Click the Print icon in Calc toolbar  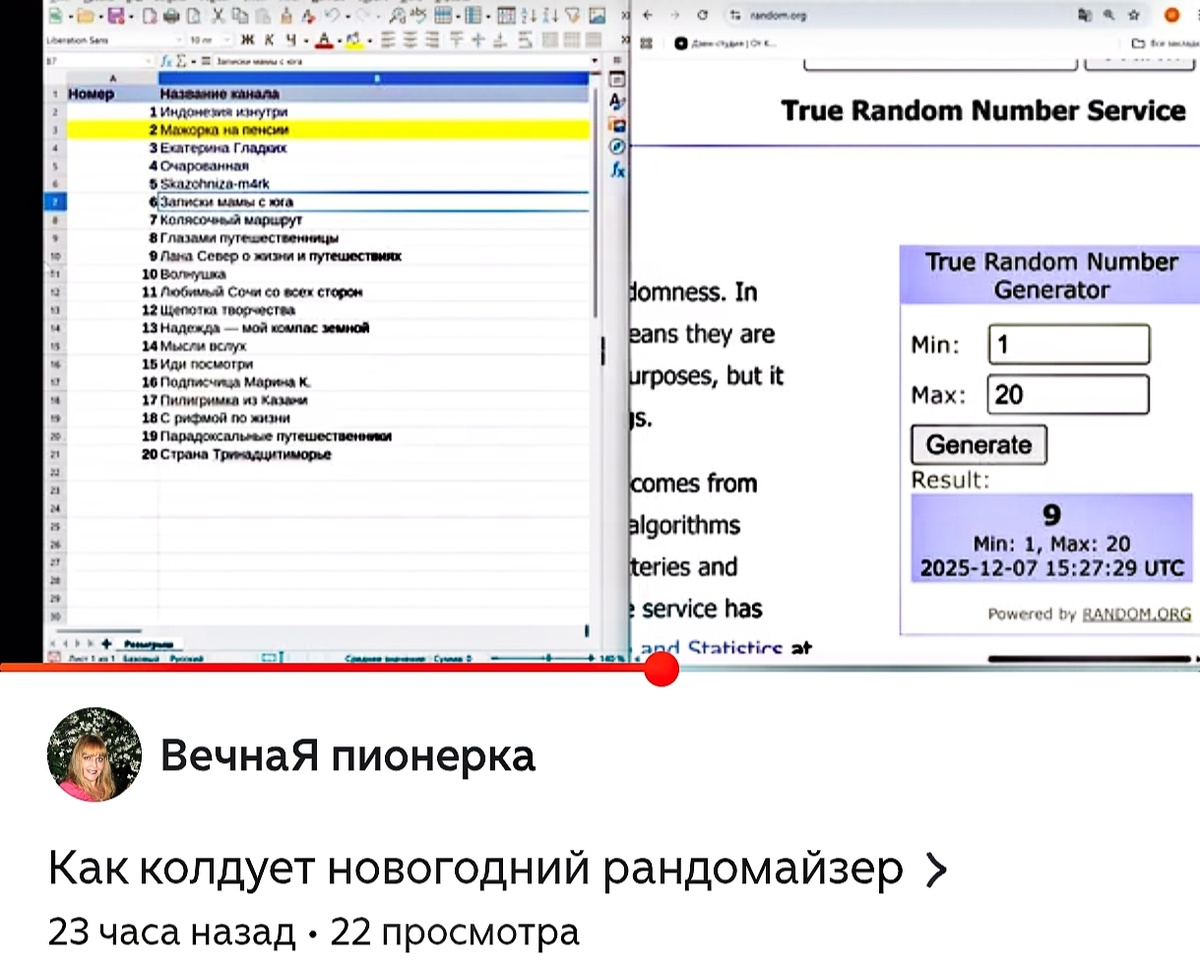coord(171,16)
